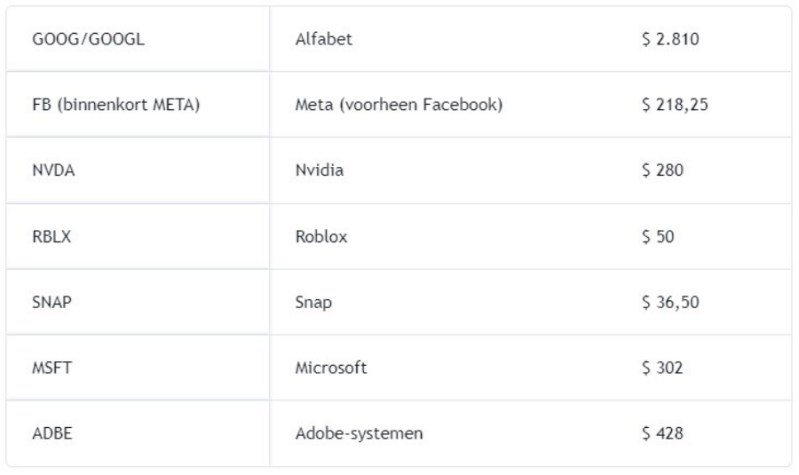
Task: Click the GOOG/GOOGL ticker cell
Action: (78, 39)
